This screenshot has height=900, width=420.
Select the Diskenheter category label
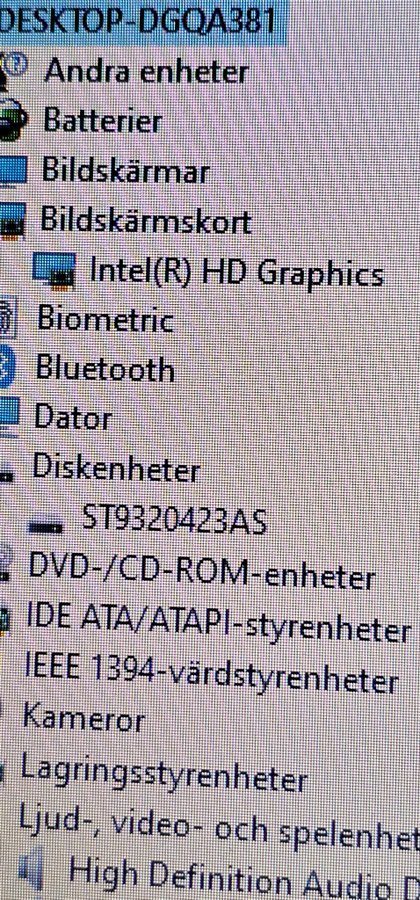(116, 468)
